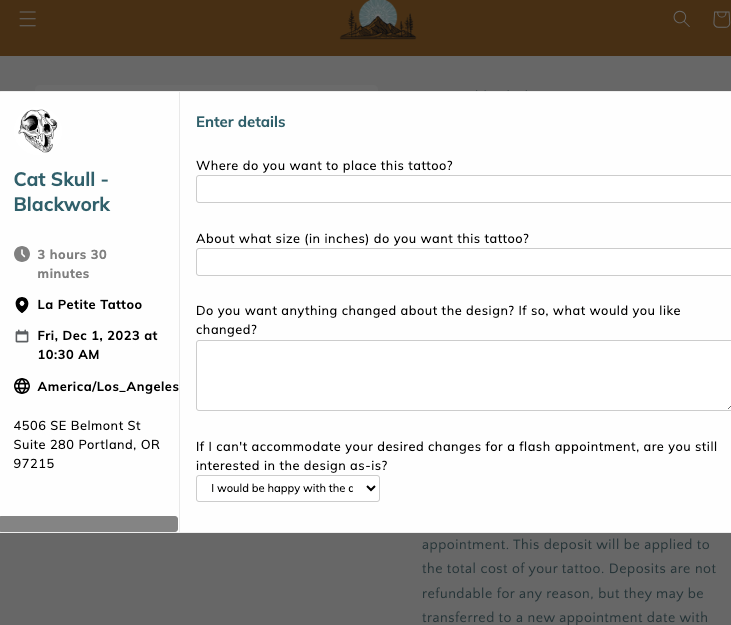The image size is (731, 625).
Task: Focus the tattoo placement text field
Action: coord(463,189)
